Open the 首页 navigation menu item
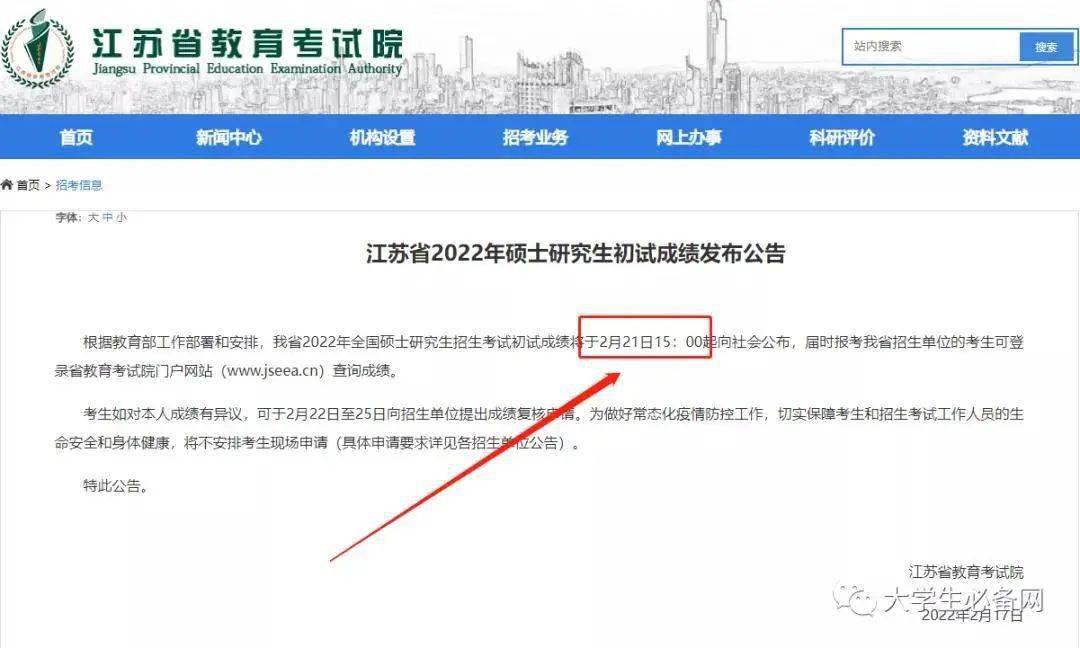1080x648 pixels. click(76, 138)
